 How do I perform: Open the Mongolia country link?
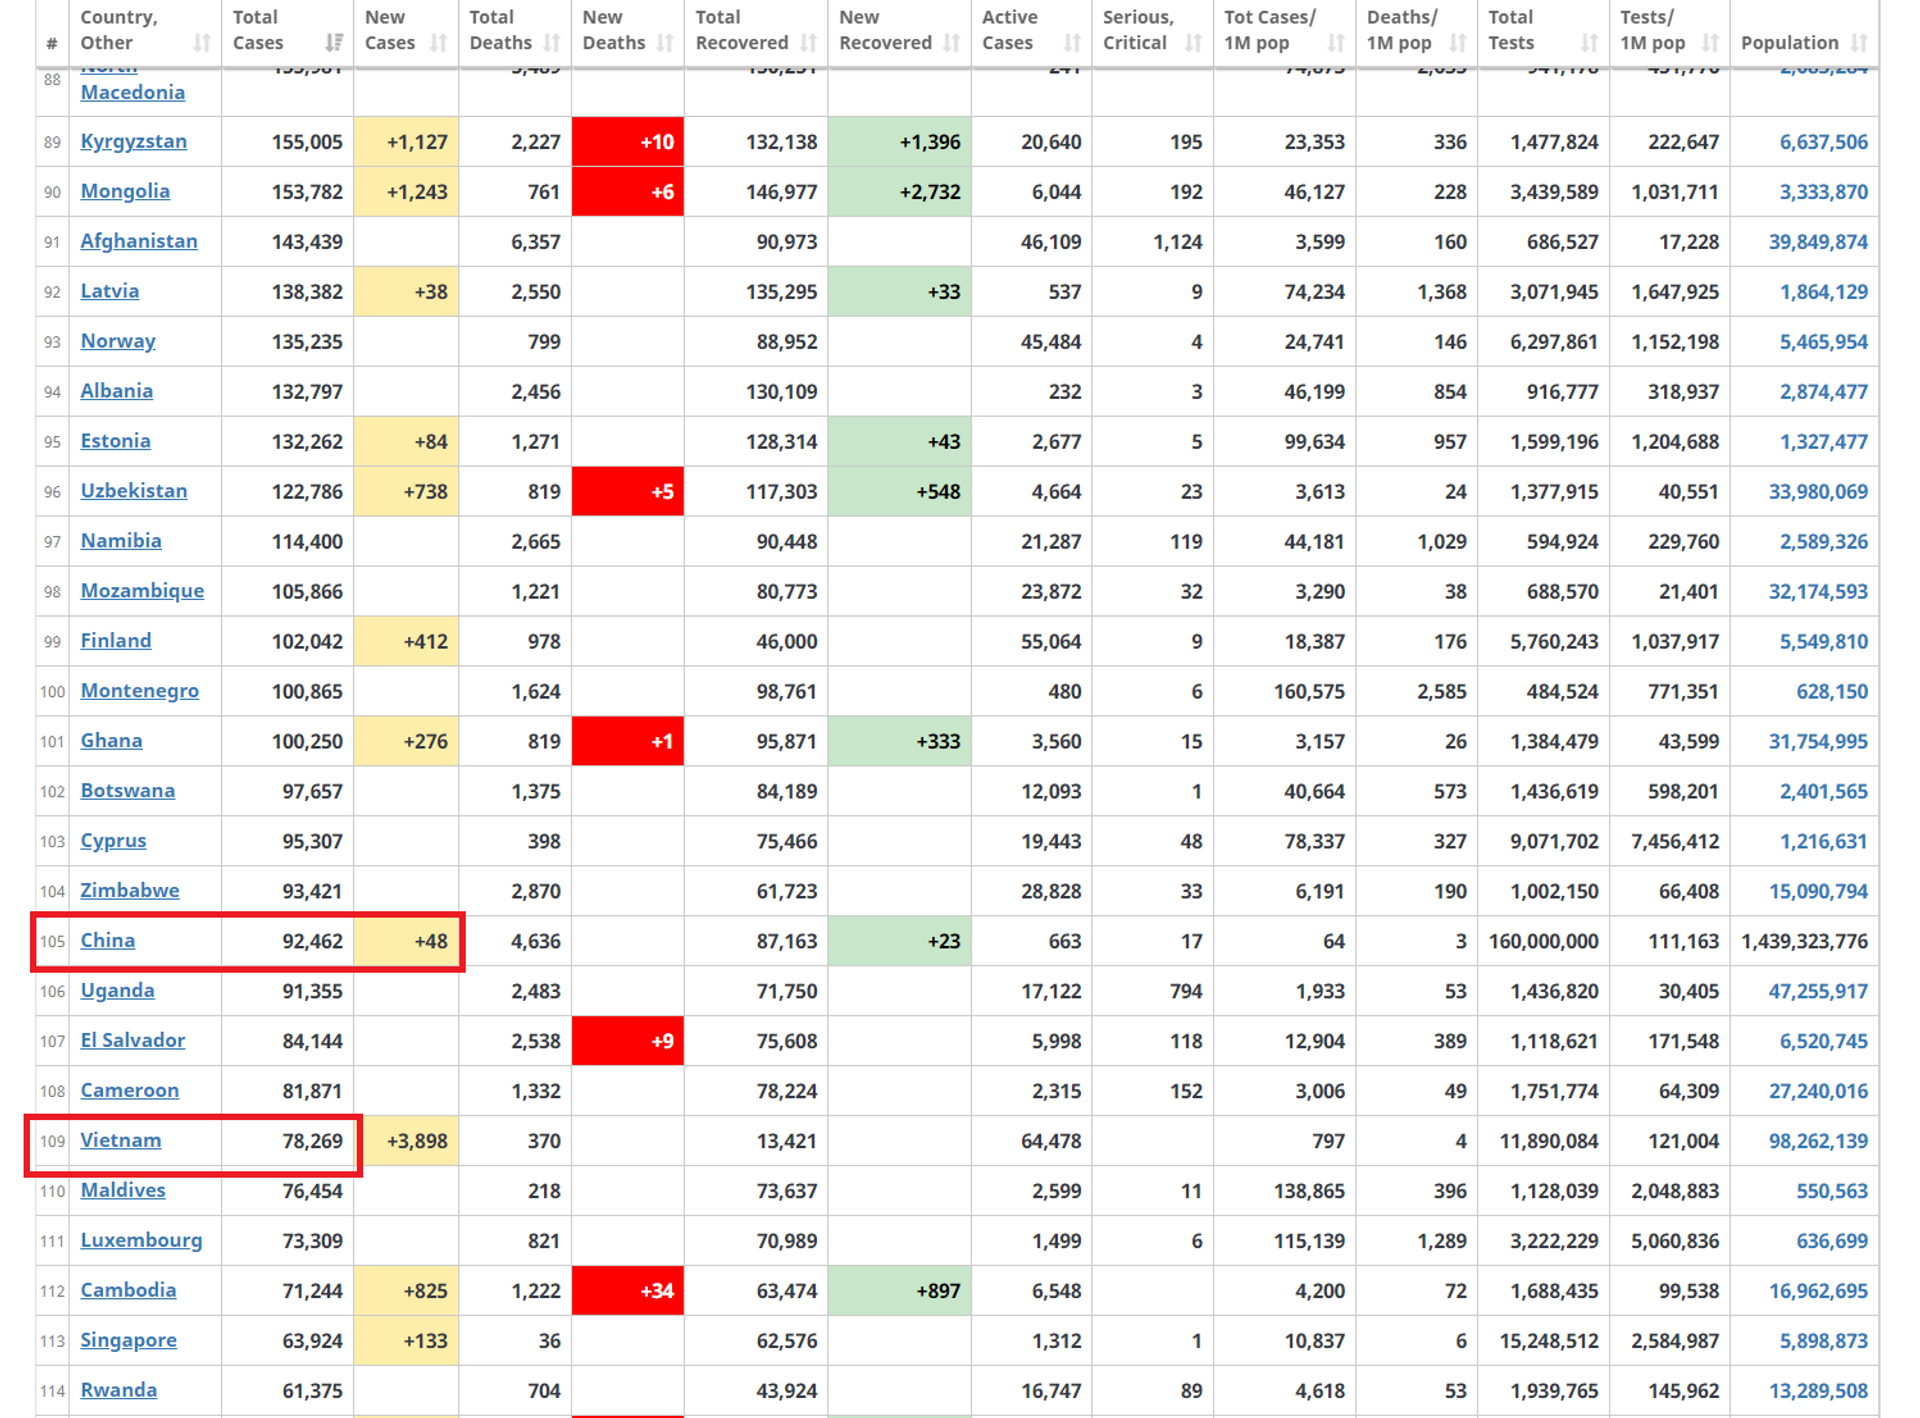point(125,191)
